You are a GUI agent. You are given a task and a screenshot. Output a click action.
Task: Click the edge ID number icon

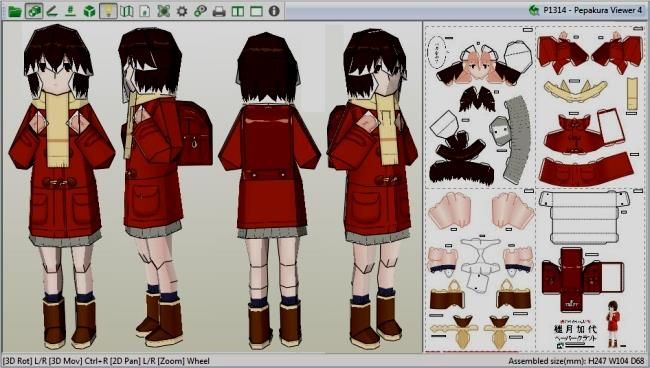click(x=70, y=11)
